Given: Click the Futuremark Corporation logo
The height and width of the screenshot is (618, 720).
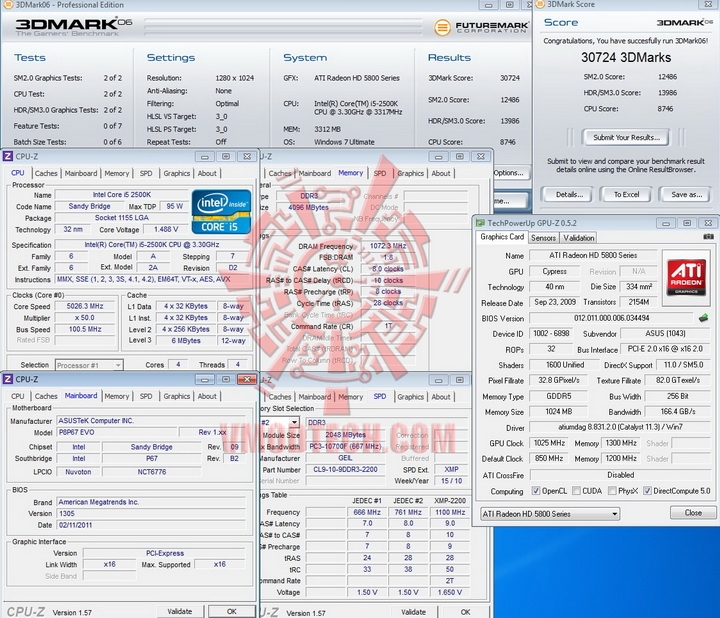Looking at the screenshot, I should 481,28.
